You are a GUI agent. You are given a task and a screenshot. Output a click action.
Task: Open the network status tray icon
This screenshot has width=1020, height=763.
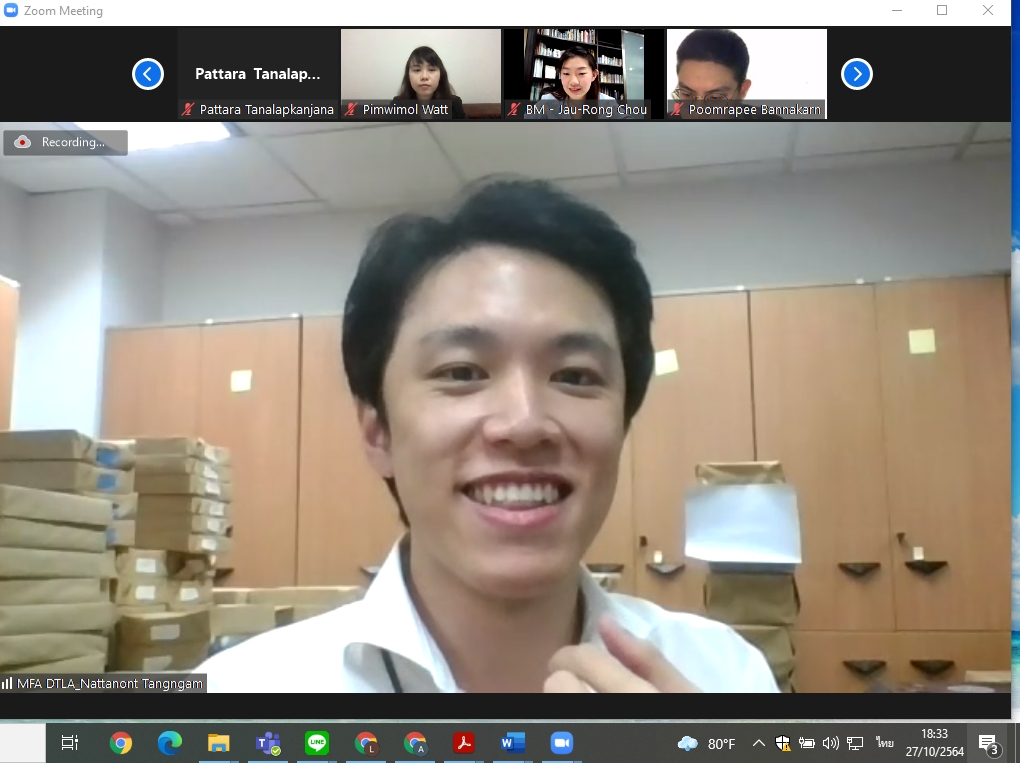click(x=855, y=743)
